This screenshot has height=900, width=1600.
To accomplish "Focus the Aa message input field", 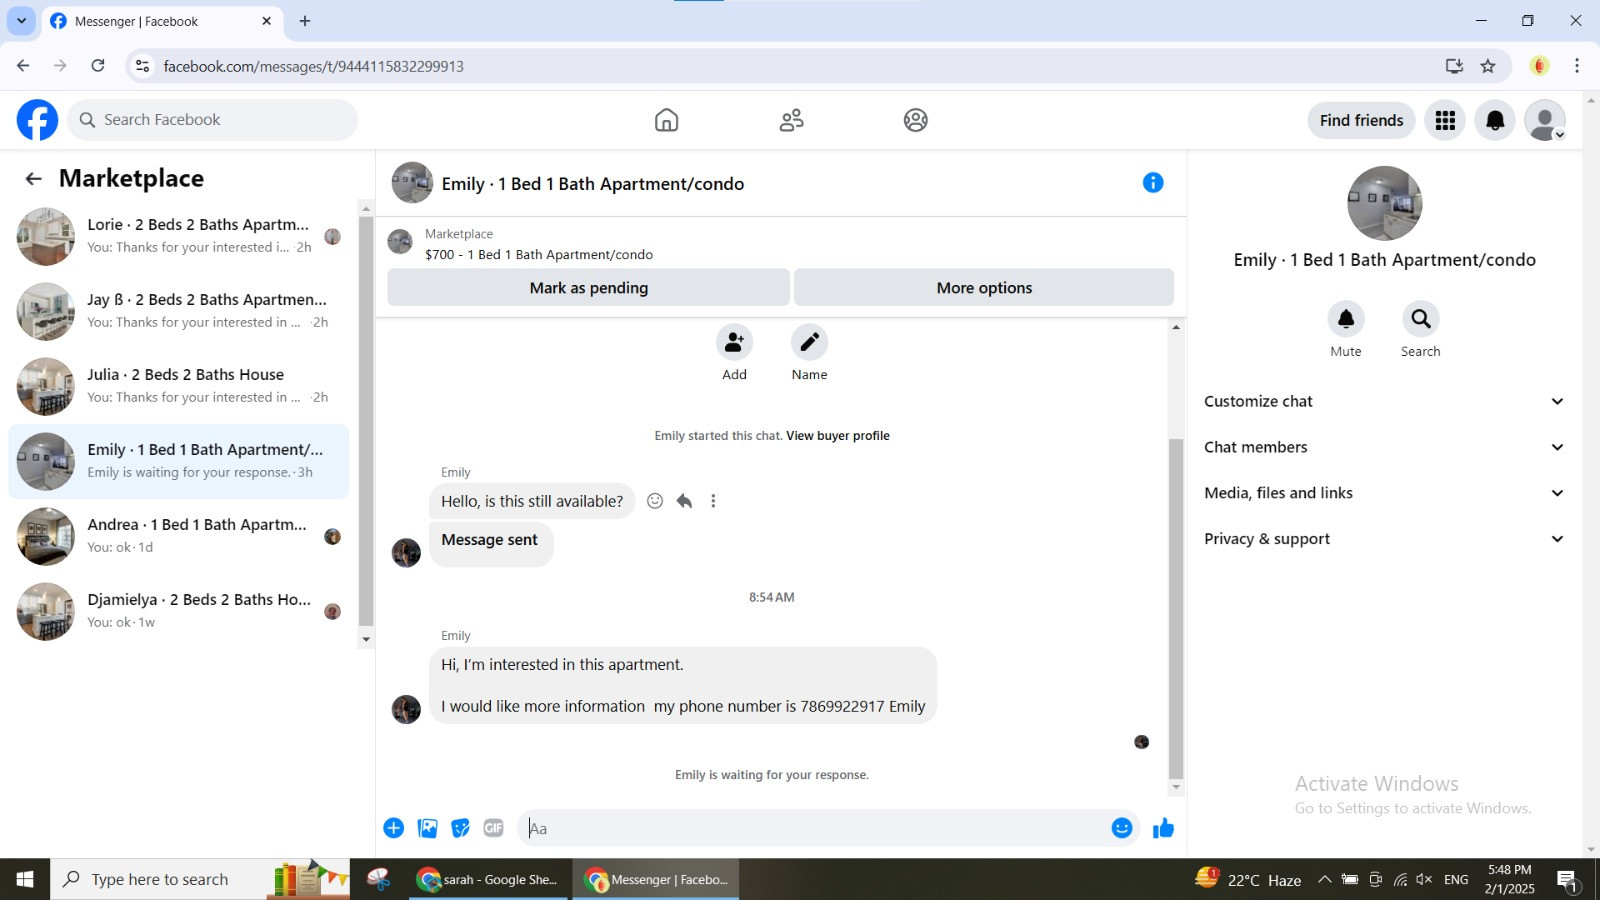I will (815, 828).
